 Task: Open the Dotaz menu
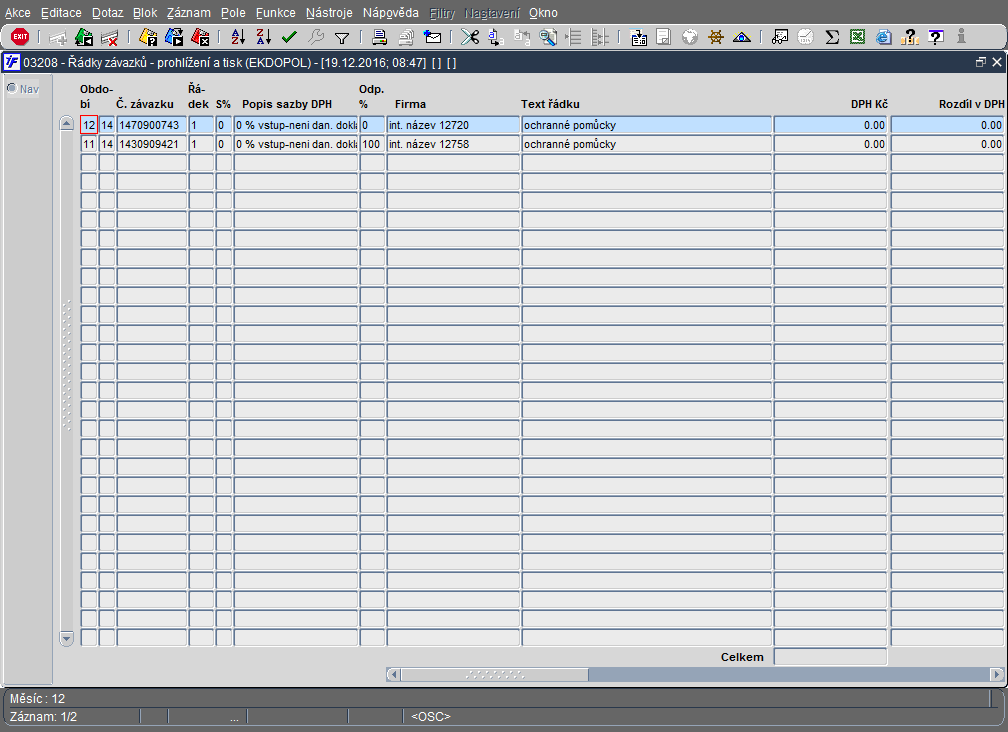[x=107, y=13]
